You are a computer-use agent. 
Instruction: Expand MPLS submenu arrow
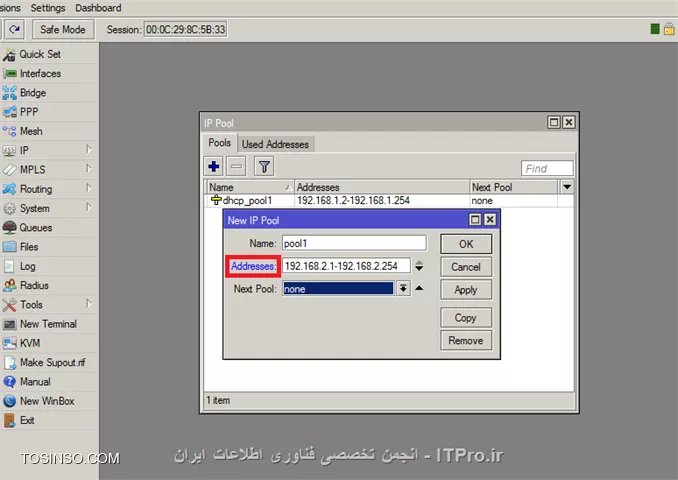[89, 169]
